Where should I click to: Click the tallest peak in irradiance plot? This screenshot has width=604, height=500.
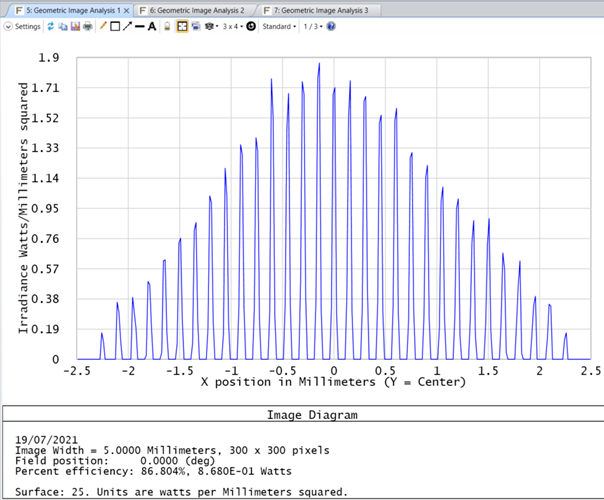tap(319, 66)
